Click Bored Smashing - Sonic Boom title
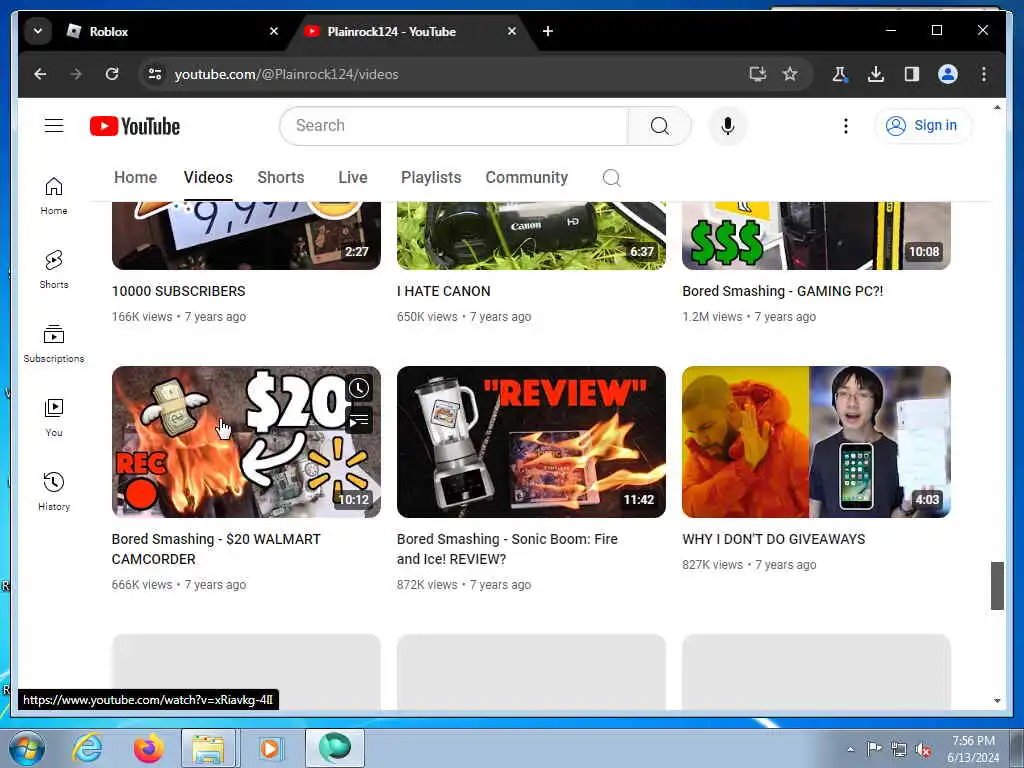The height and width of the screenshot is (768, 1024). [x=507, y=549]
